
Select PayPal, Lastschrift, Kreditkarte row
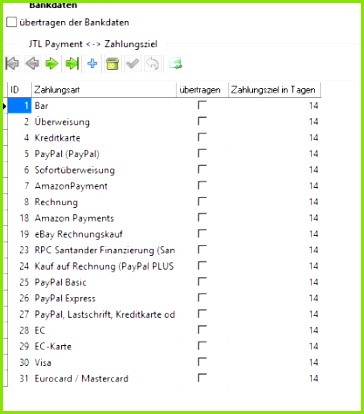[x=164, y=314]
